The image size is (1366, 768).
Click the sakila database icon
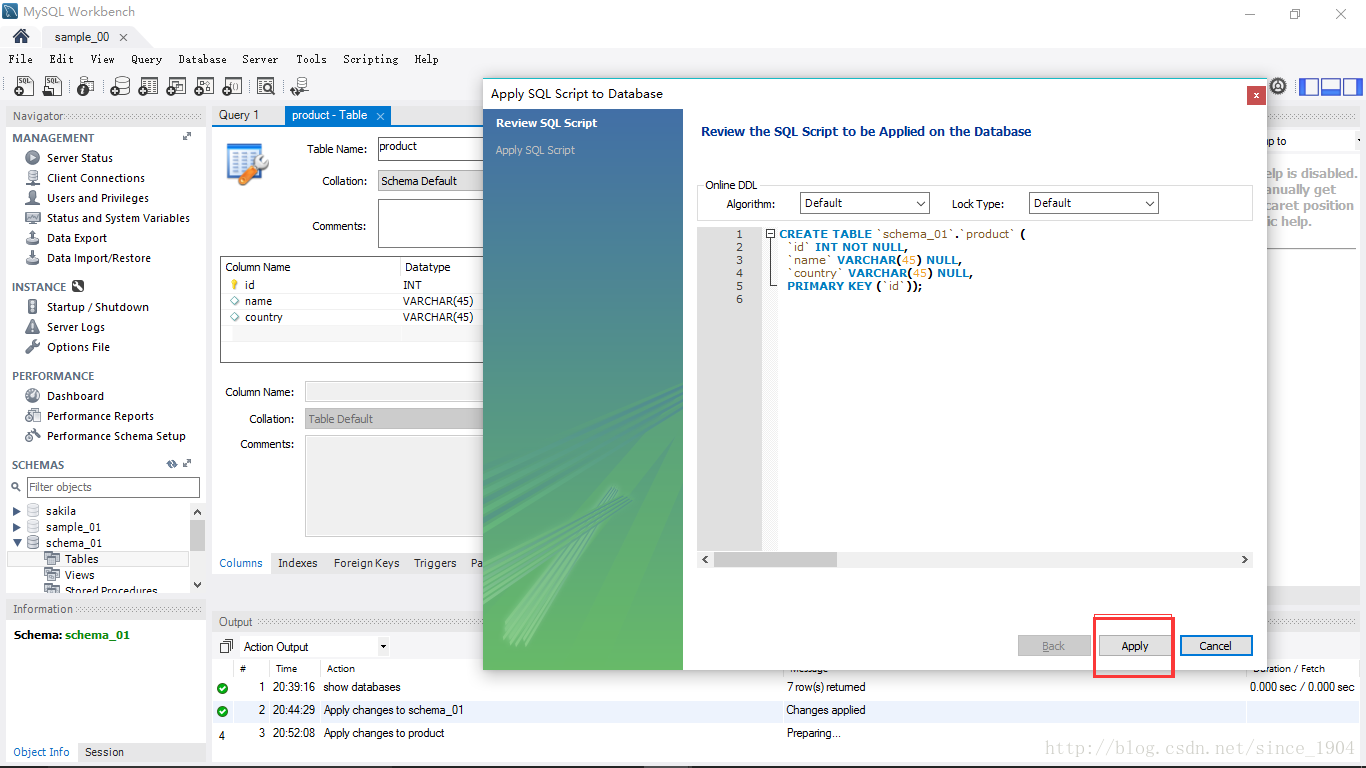(x=34, y=510)
